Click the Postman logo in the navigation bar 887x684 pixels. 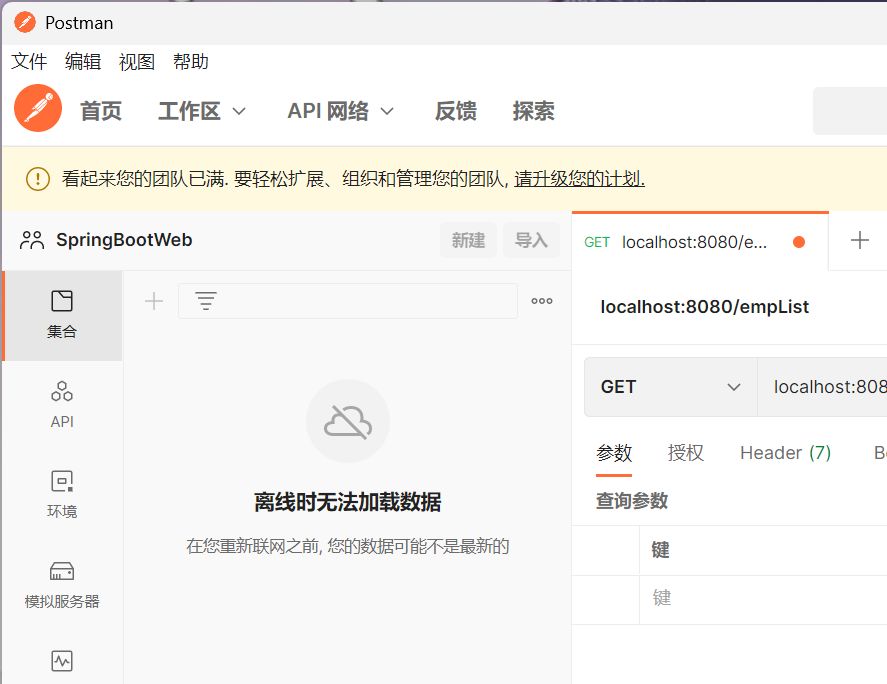point(38,109)
